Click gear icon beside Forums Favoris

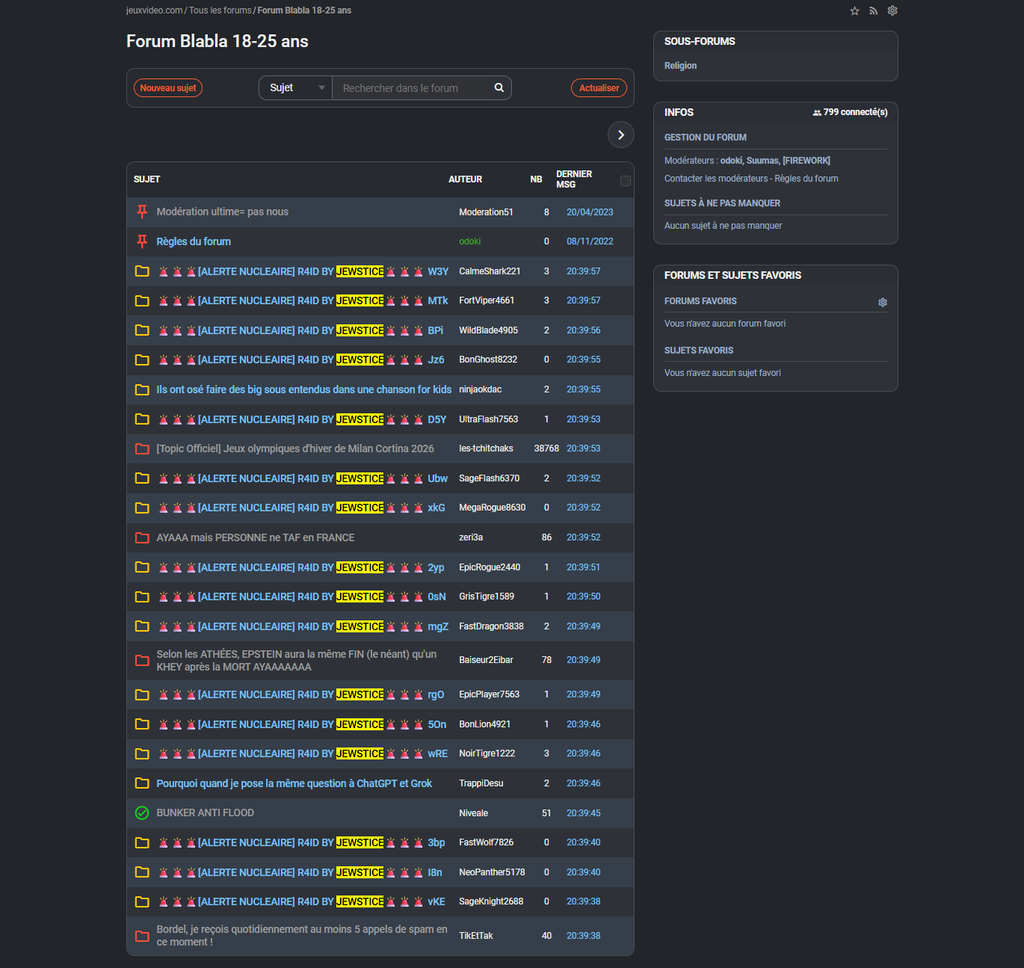click(882, 302)
